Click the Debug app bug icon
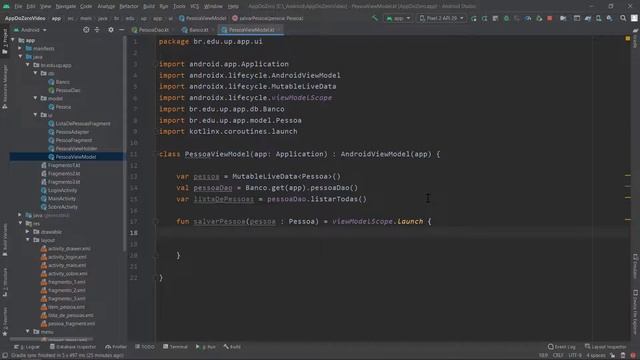Image resolution: width=640 pixels, height=360 pixels. point(506,18)
